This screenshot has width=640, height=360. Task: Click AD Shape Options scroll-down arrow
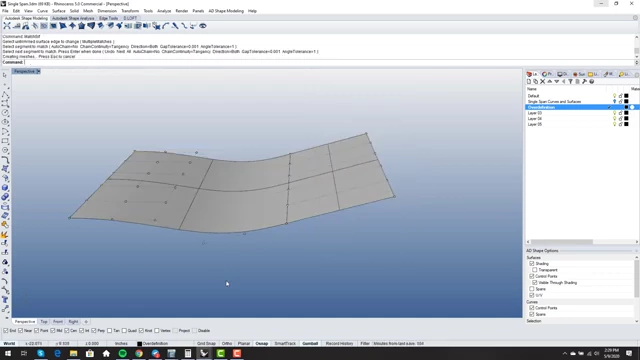[x=636, y=321]
